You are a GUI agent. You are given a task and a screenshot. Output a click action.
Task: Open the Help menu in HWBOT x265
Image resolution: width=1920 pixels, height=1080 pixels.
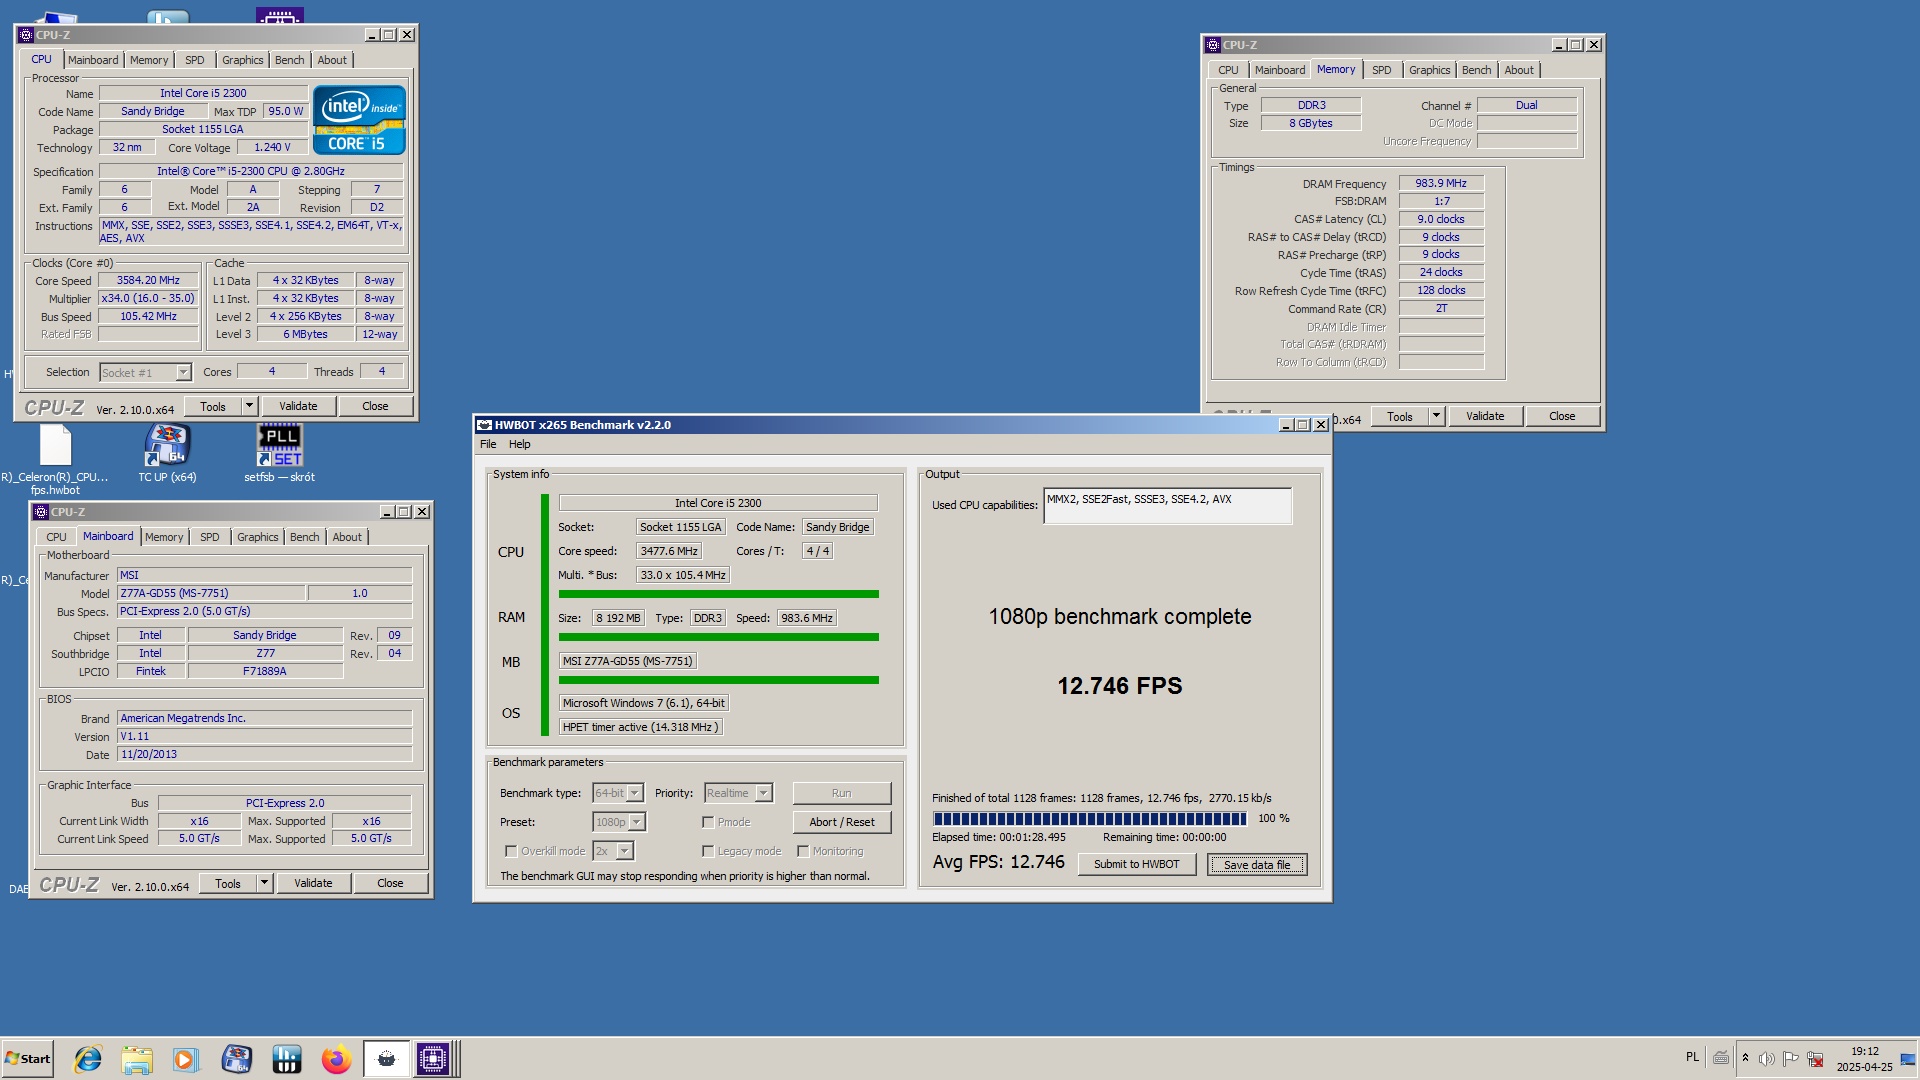click(x=519, y=444)
